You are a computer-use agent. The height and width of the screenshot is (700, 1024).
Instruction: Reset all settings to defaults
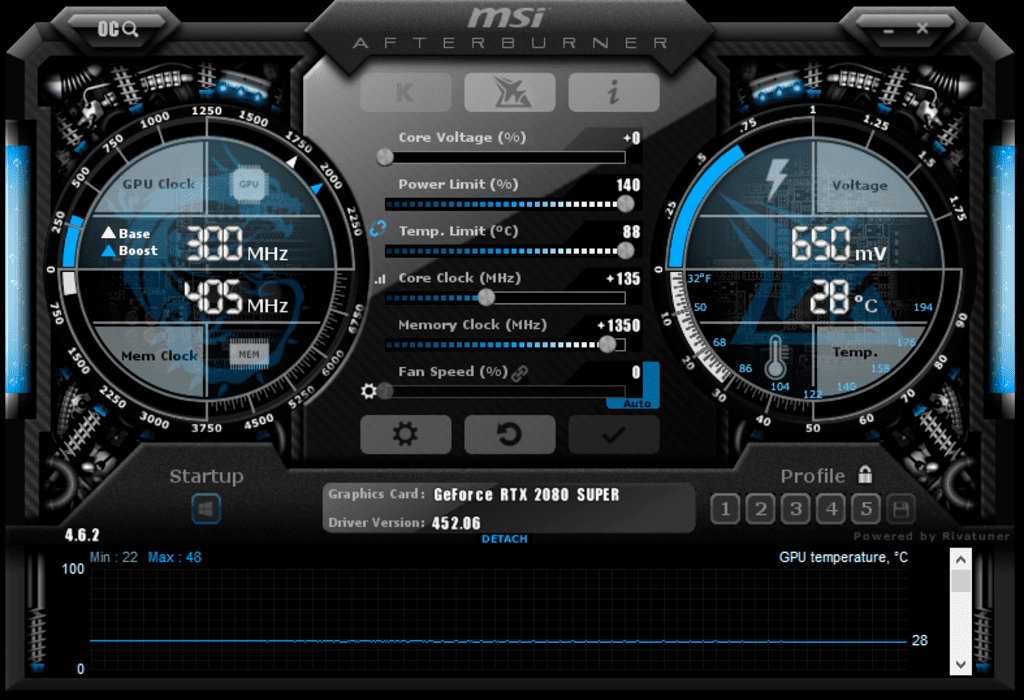pyautogui.click(x=509, y=435)
